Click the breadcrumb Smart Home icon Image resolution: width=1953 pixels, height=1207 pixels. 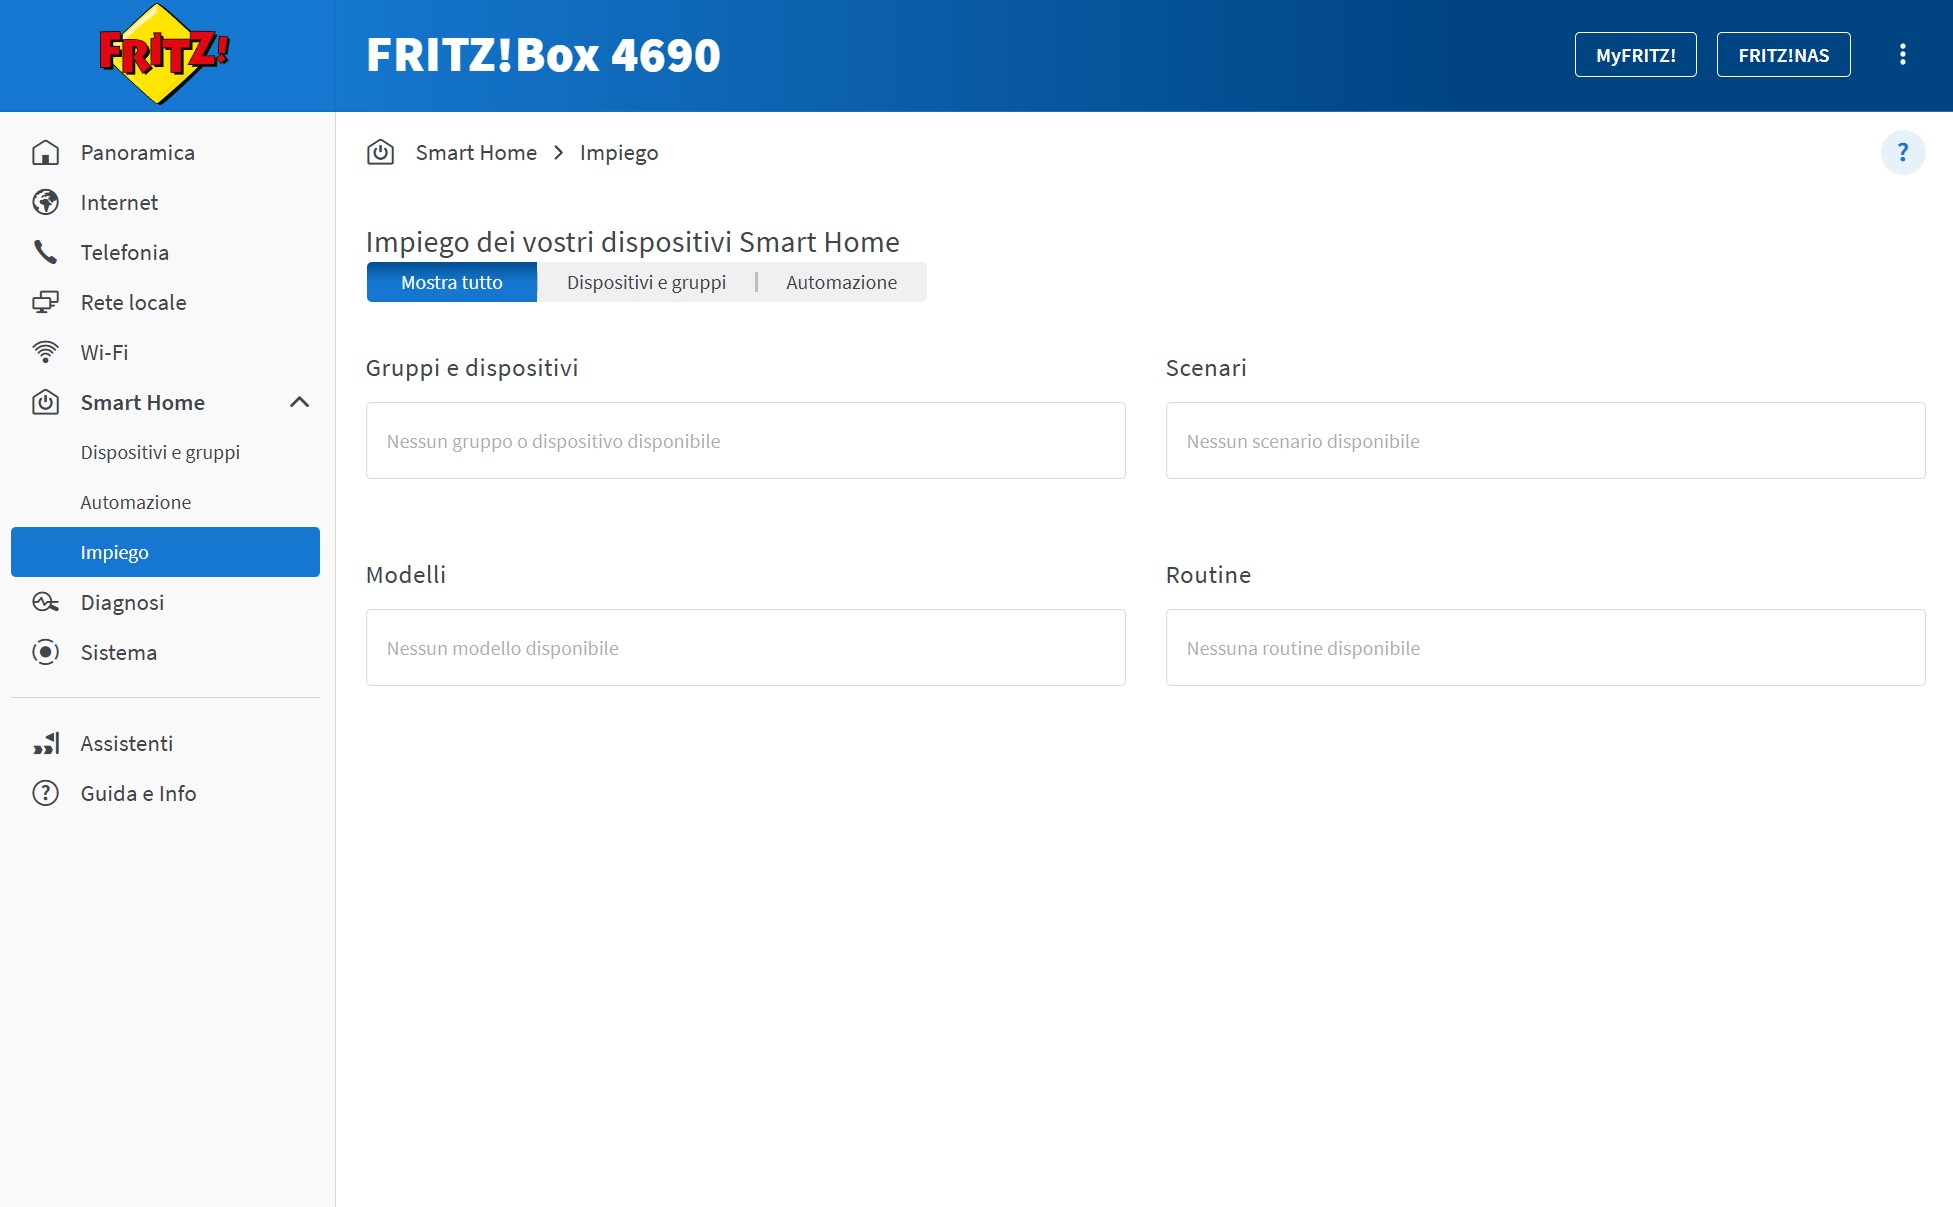(380, 152)
